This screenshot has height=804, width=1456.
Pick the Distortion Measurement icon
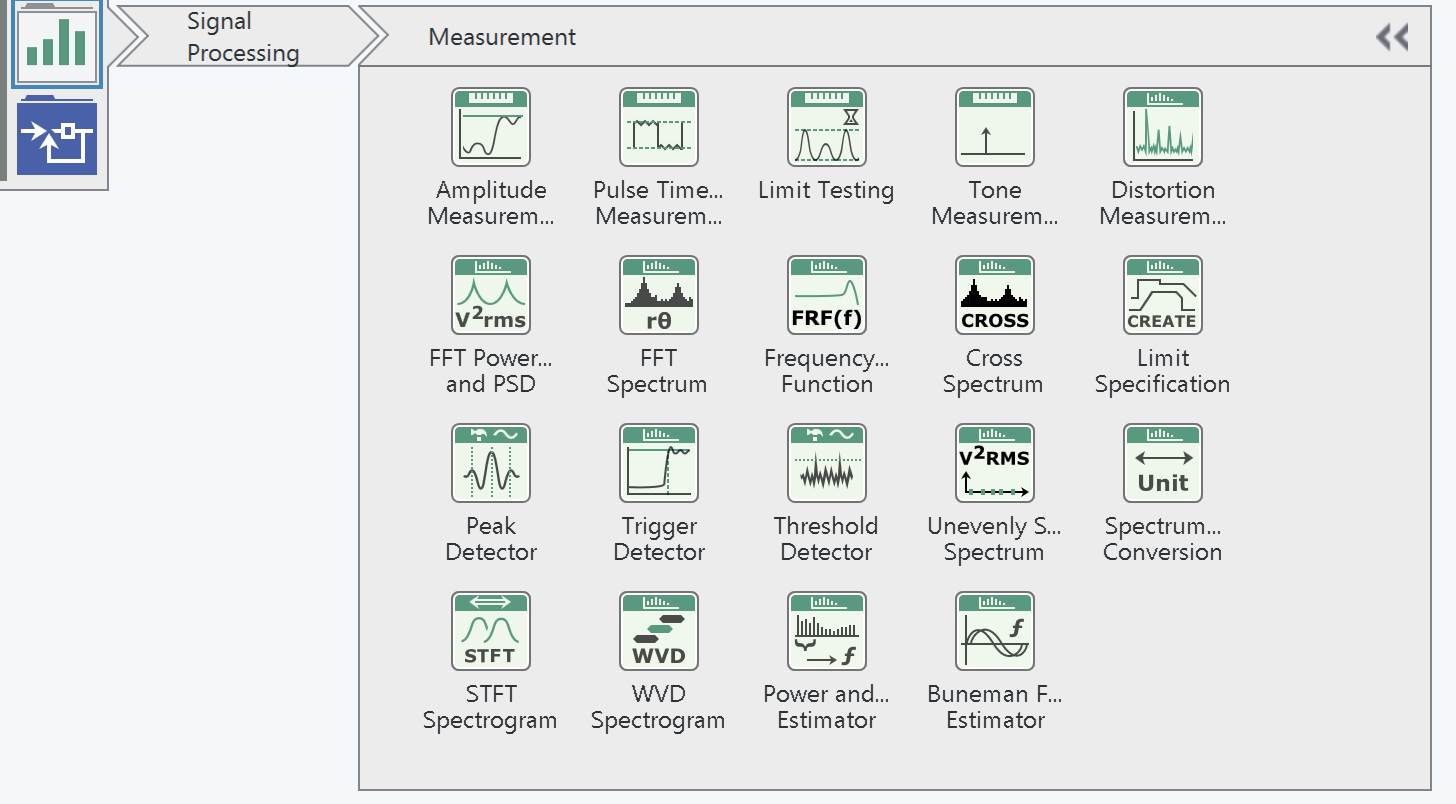point(1162,127)
